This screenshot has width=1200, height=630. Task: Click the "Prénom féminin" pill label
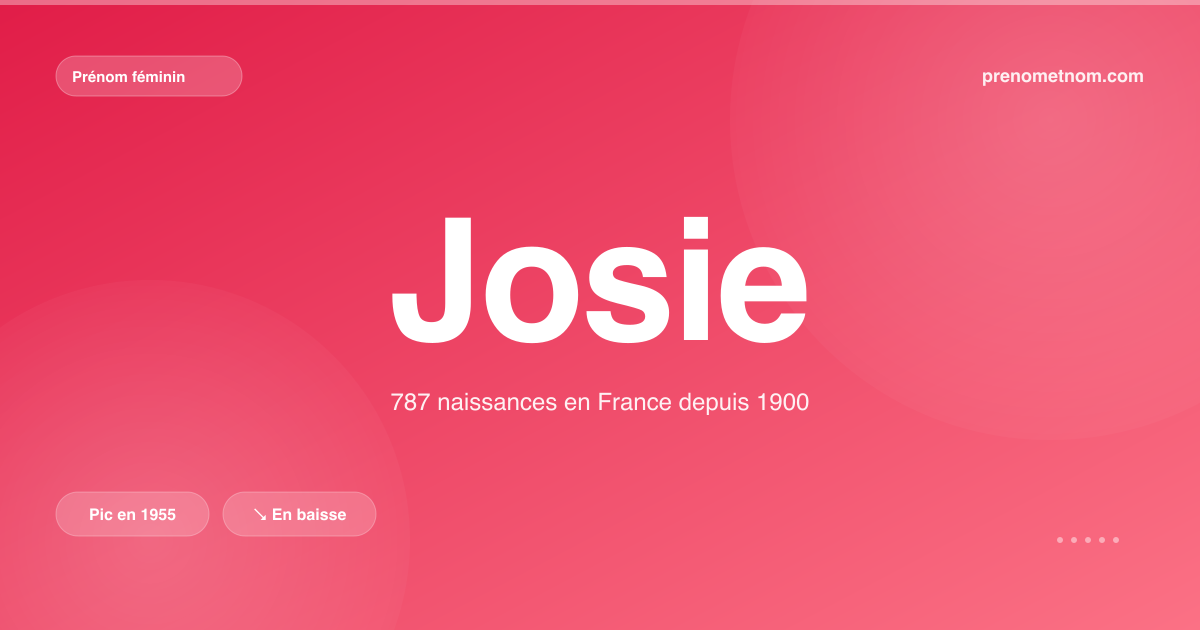click(149, 76)
